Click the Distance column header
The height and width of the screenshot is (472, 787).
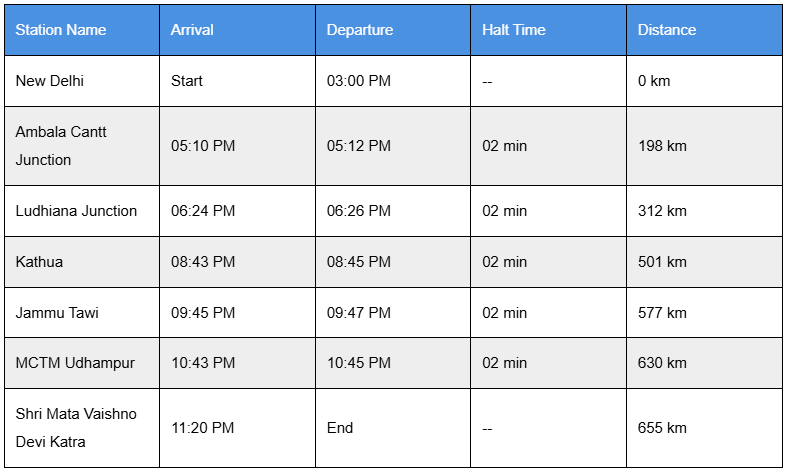pos(667,30)
